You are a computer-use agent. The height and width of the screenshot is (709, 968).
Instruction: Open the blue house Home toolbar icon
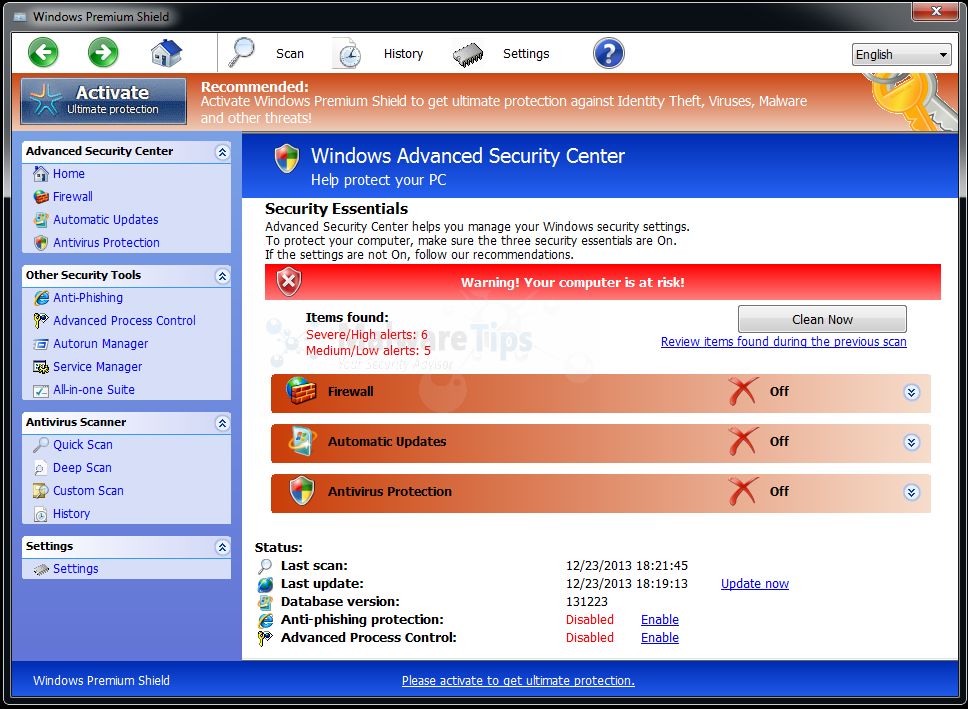(x=167, y=52)
